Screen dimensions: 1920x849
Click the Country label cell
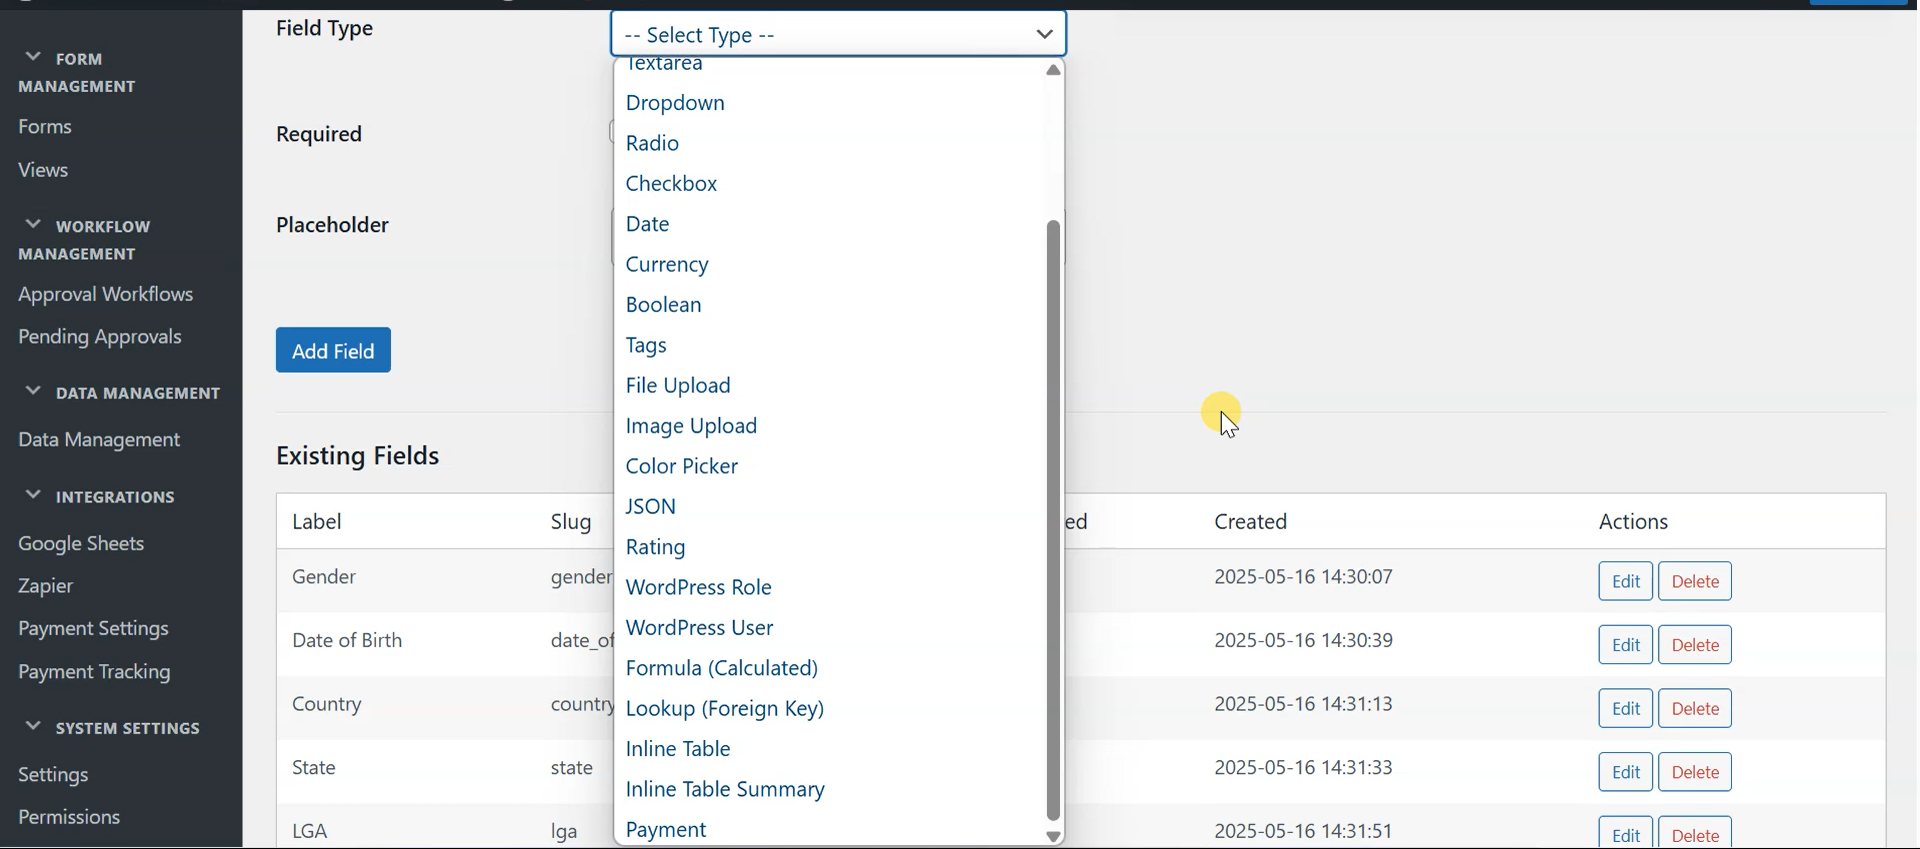pyautogui.click(x=327, y=704)
